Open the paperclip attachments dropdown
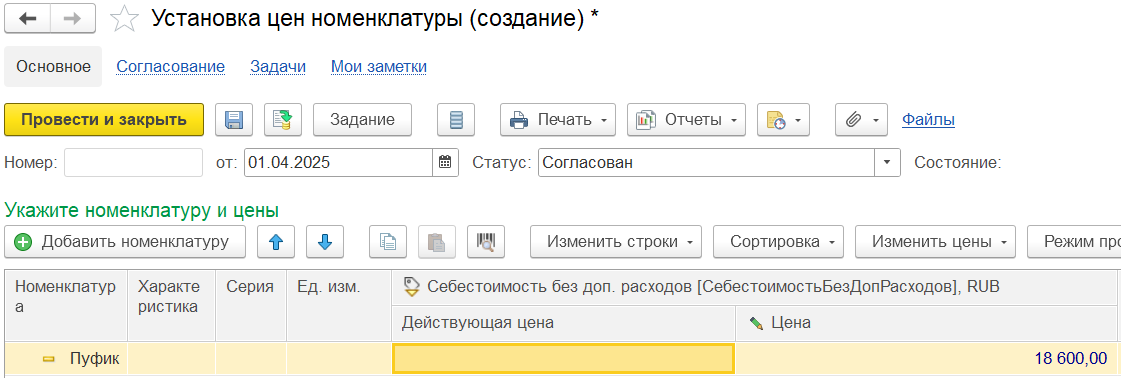The image size is (1121, 378). 861,120
